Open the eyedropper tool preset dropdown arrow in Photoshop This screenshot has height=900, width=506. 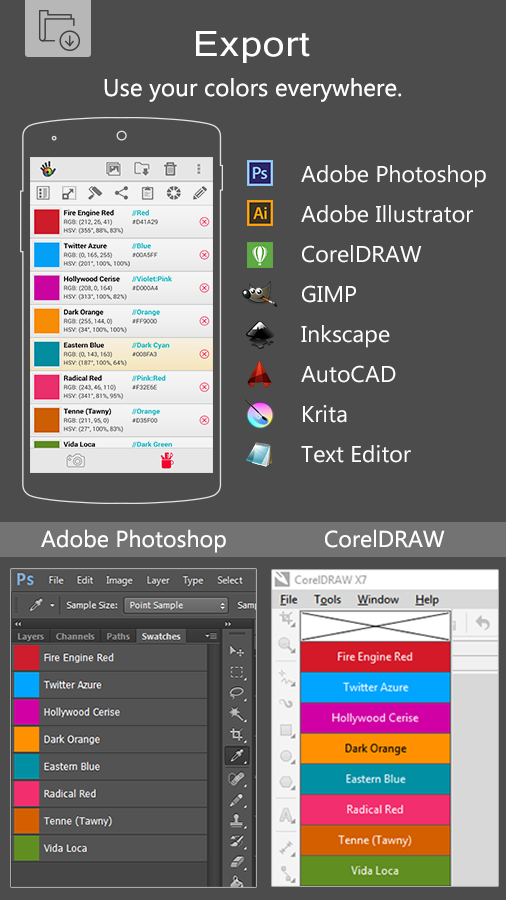pyautogui.click(x=52, y=606)
